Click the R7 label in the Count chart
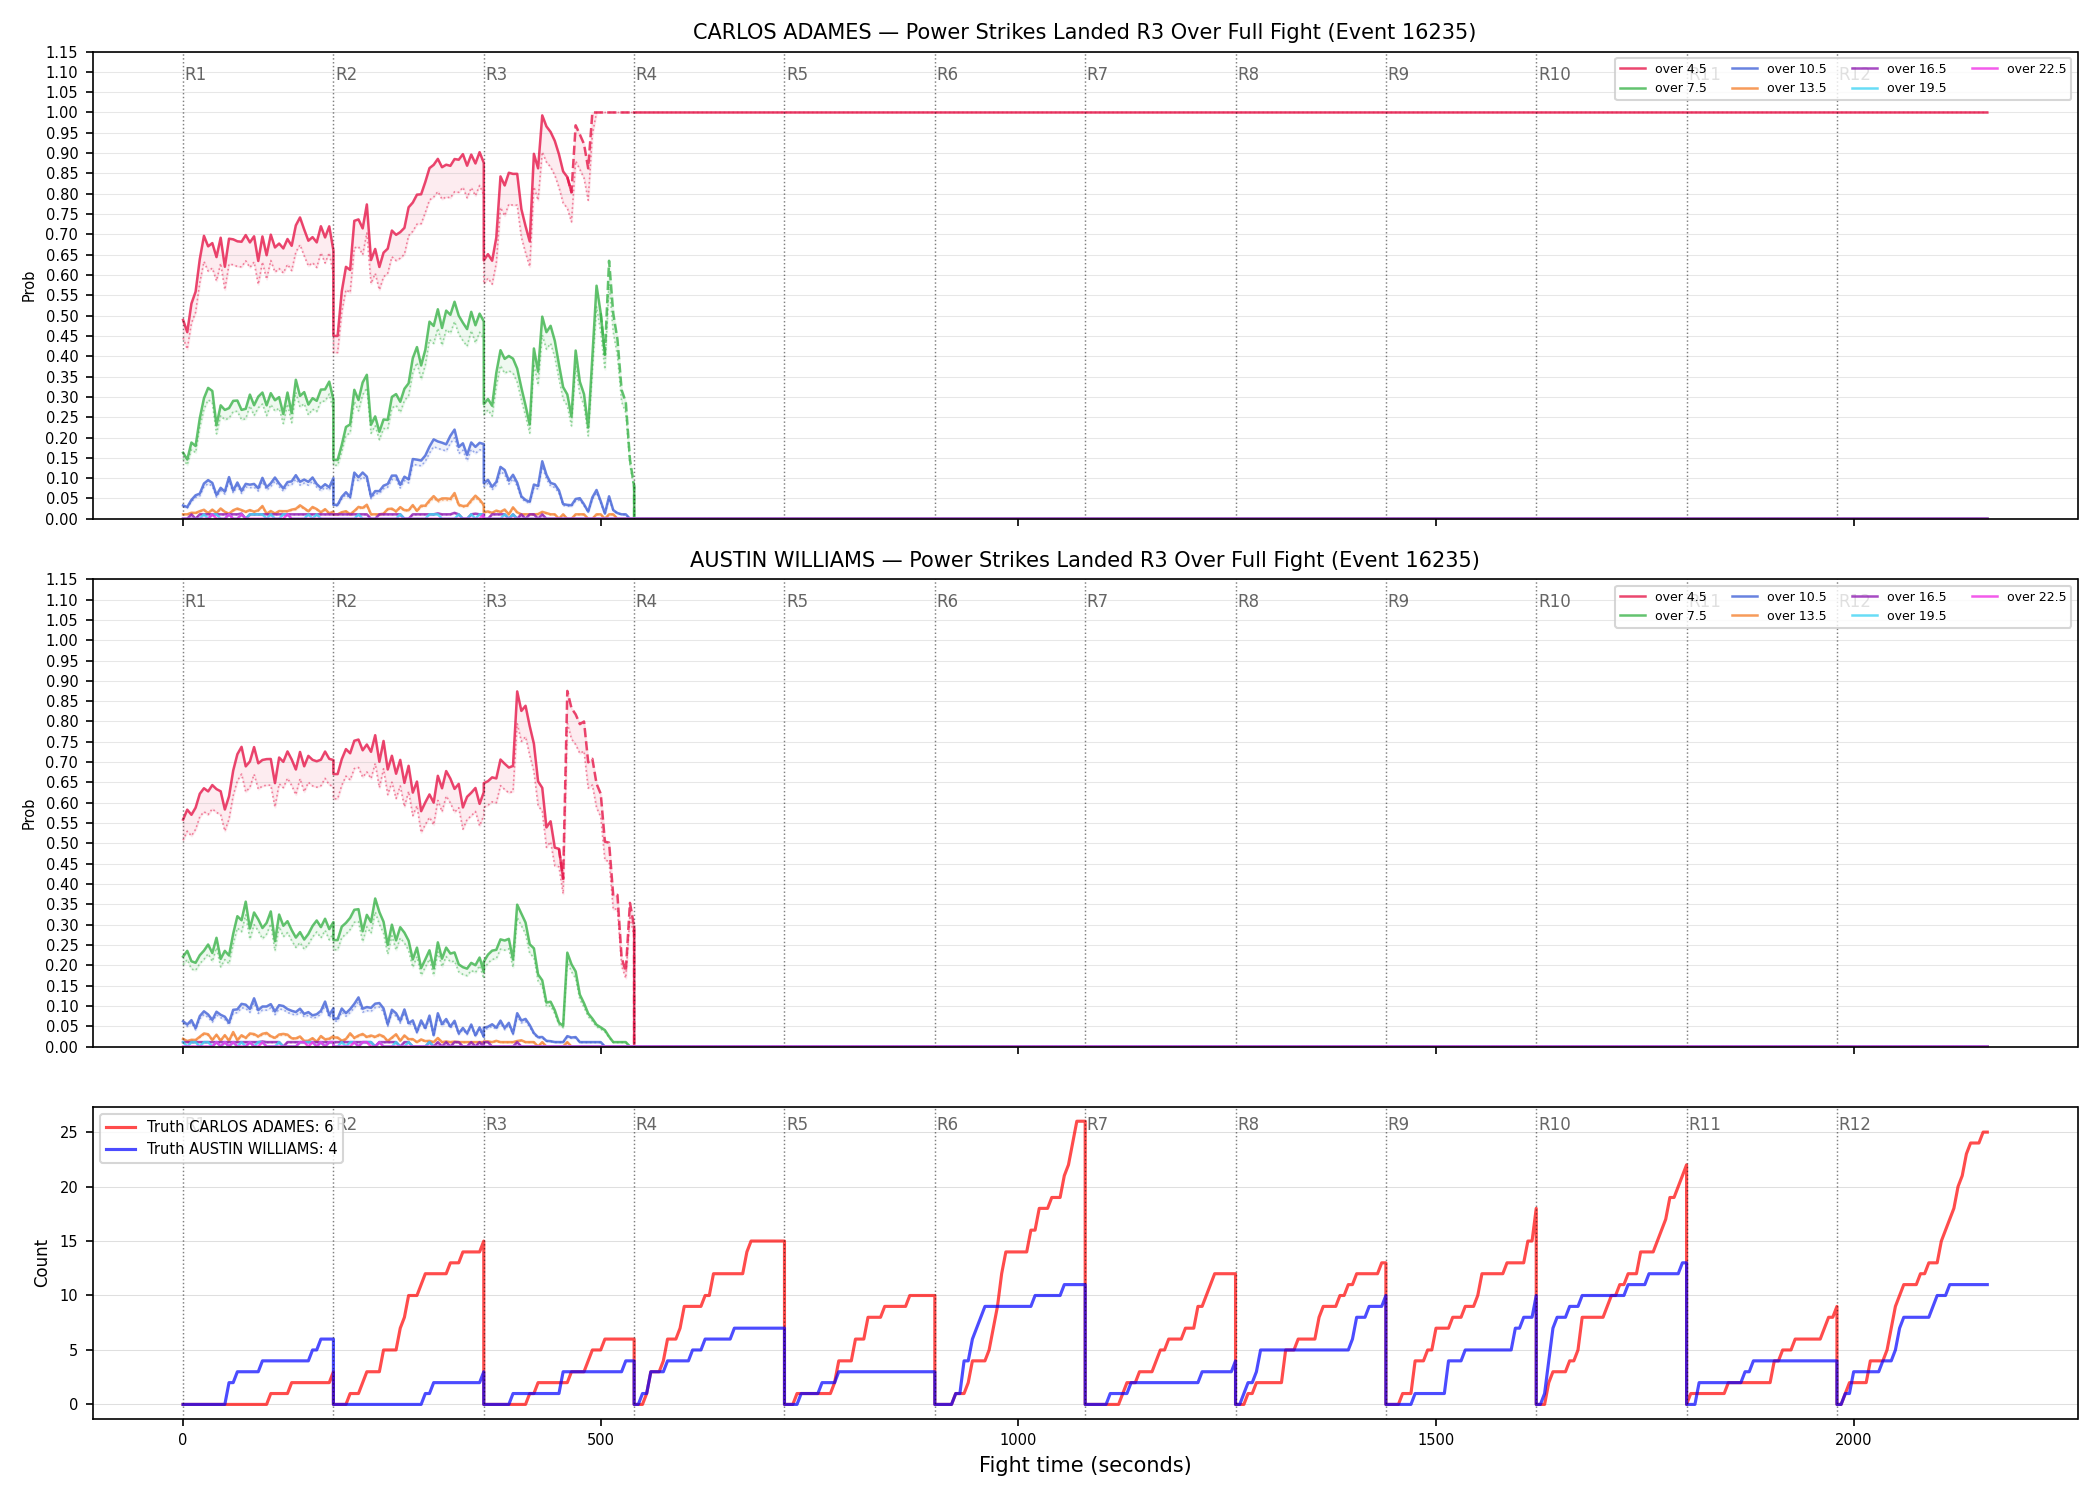 pos(1097,1124)
